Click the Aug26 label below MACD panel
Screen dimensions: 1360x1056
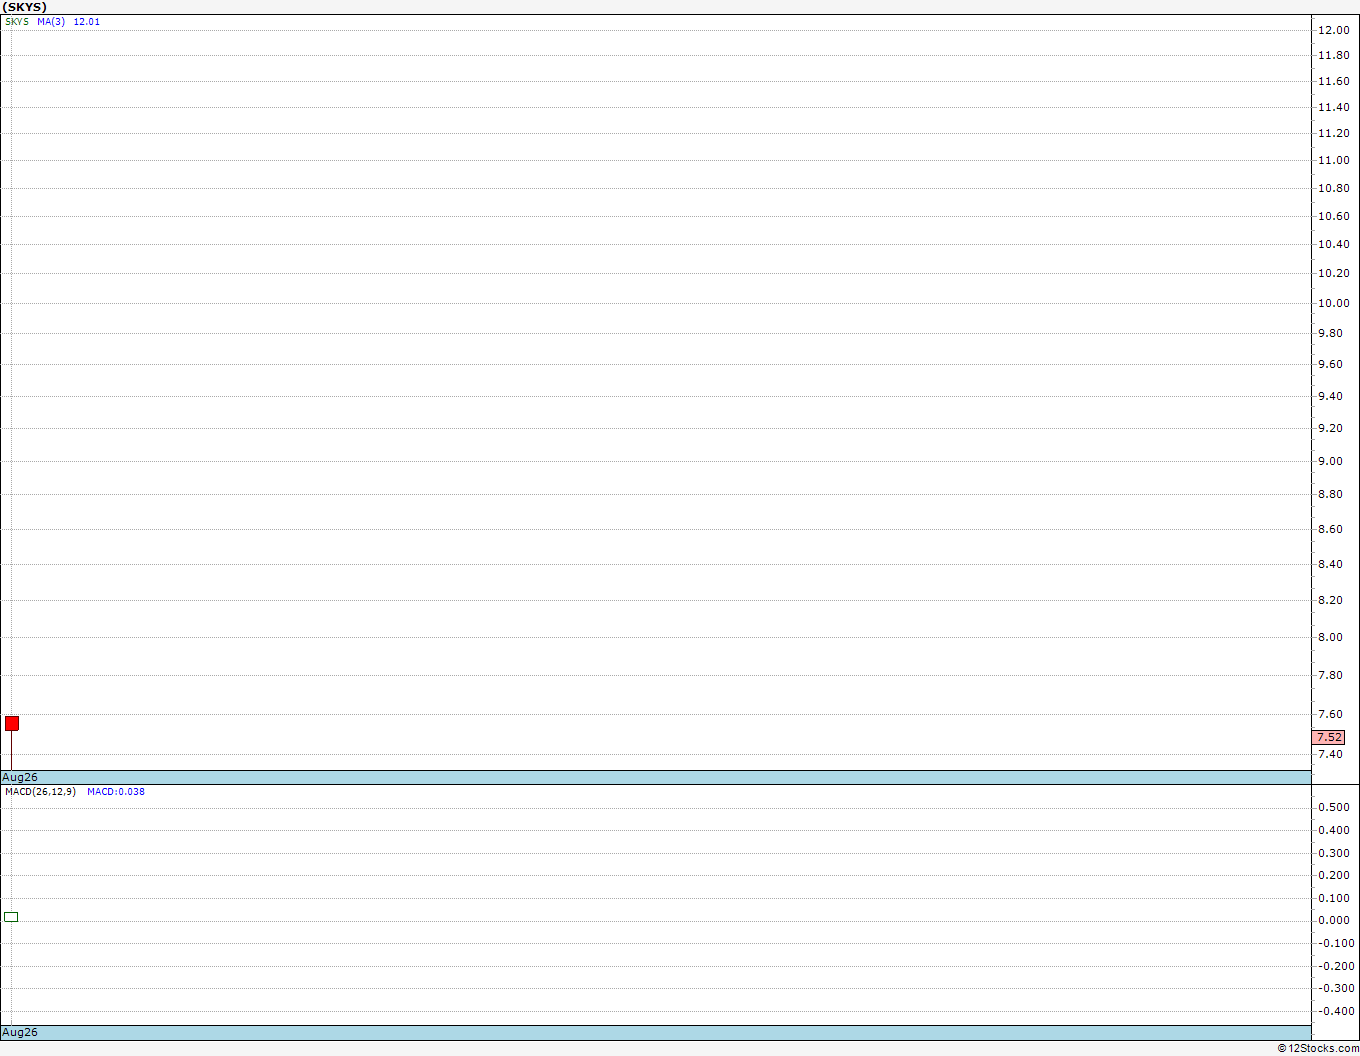click(x=20, y=1032)
